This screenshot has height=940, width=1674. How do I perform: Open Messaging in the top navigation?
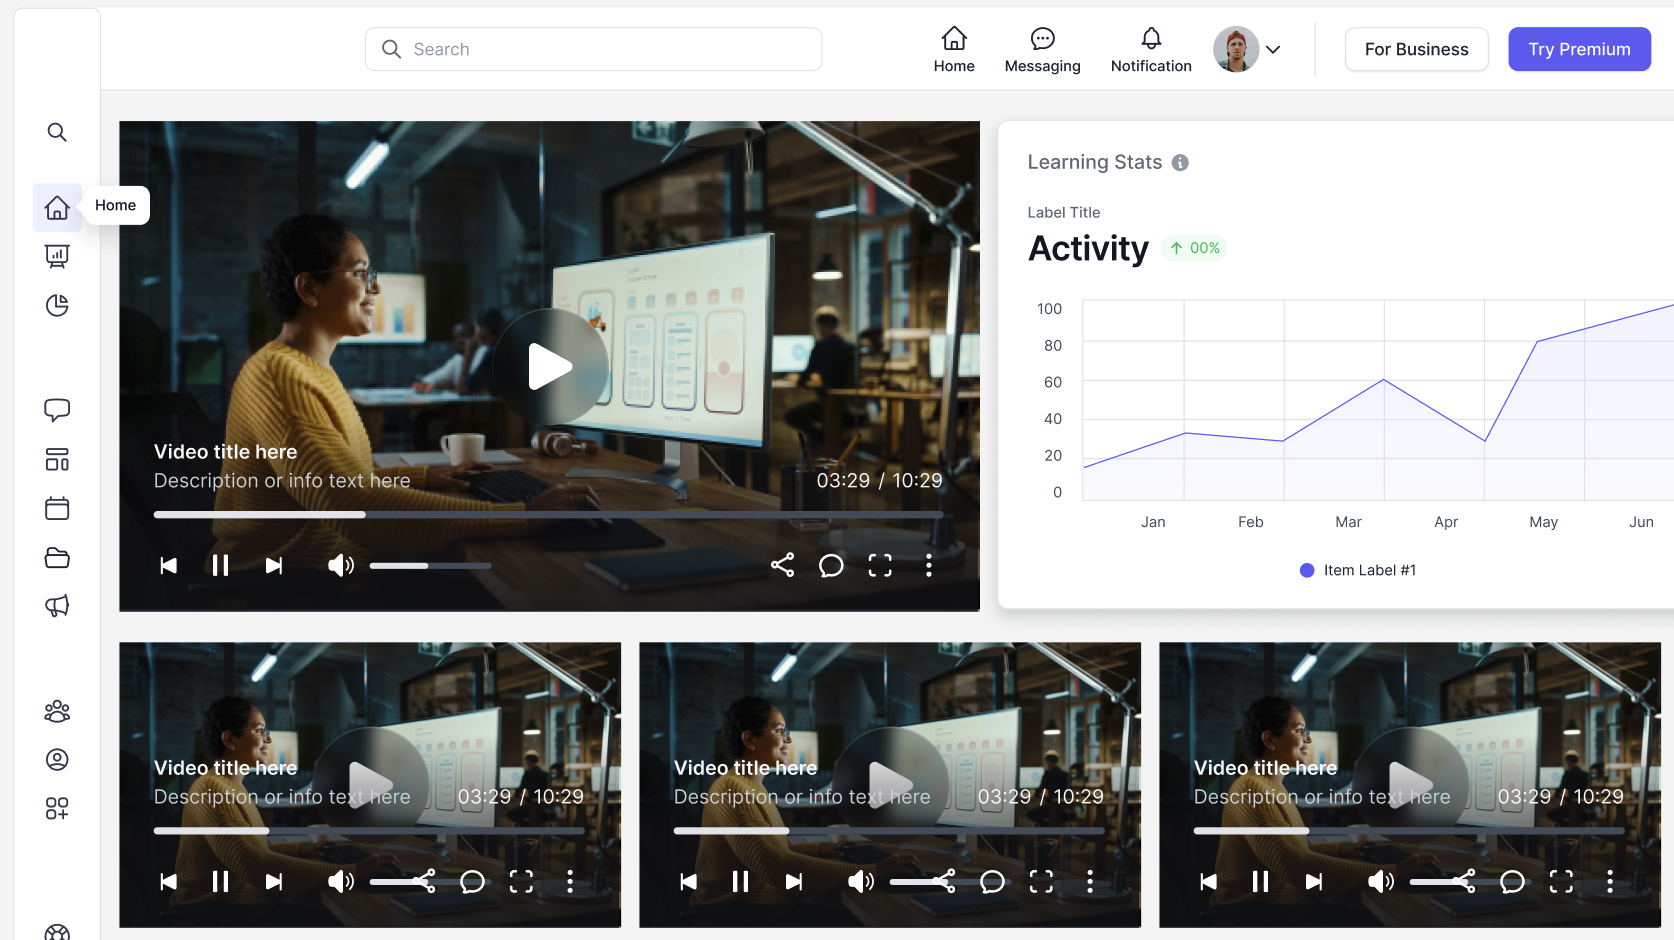[x=1042, y=50]
